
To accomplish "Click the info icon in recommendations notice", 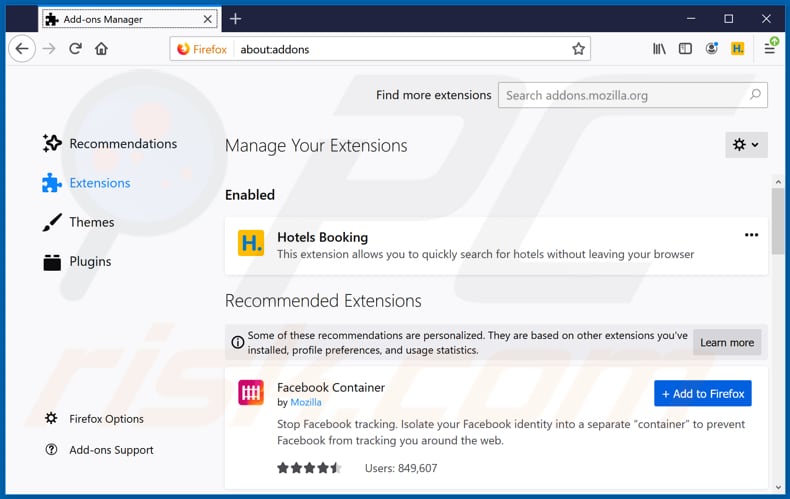I will tap(238, 343).
